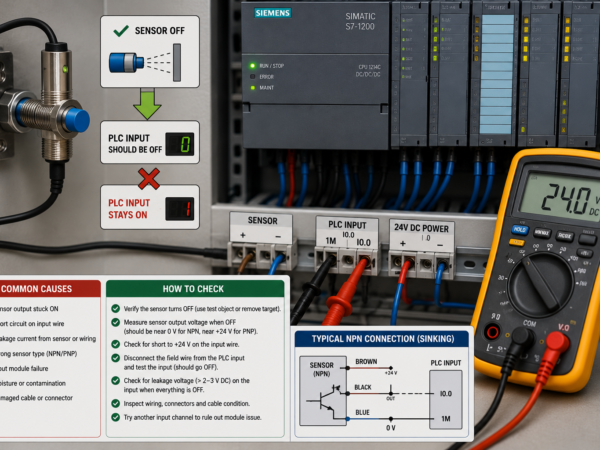Click the light blue expansion module front panel
The image size is (600, 450).
click(x=497, y=74)
